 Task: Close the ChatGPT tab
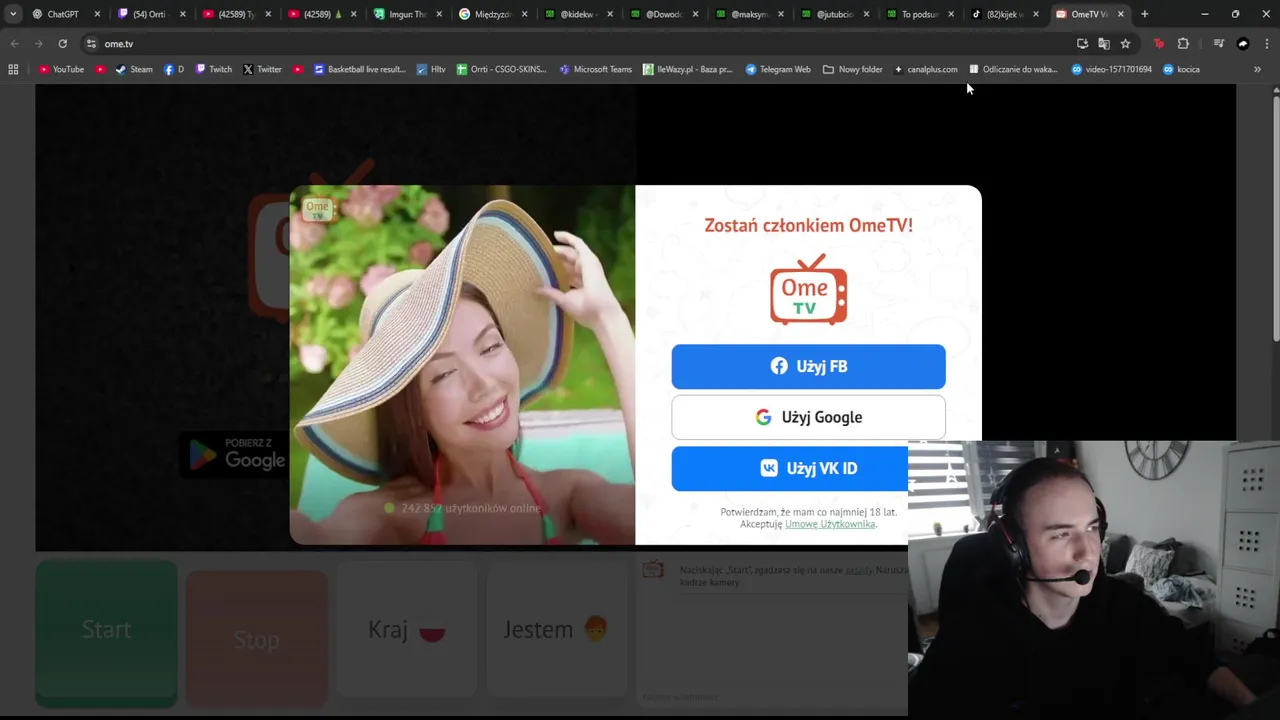[x=97, y=14]
